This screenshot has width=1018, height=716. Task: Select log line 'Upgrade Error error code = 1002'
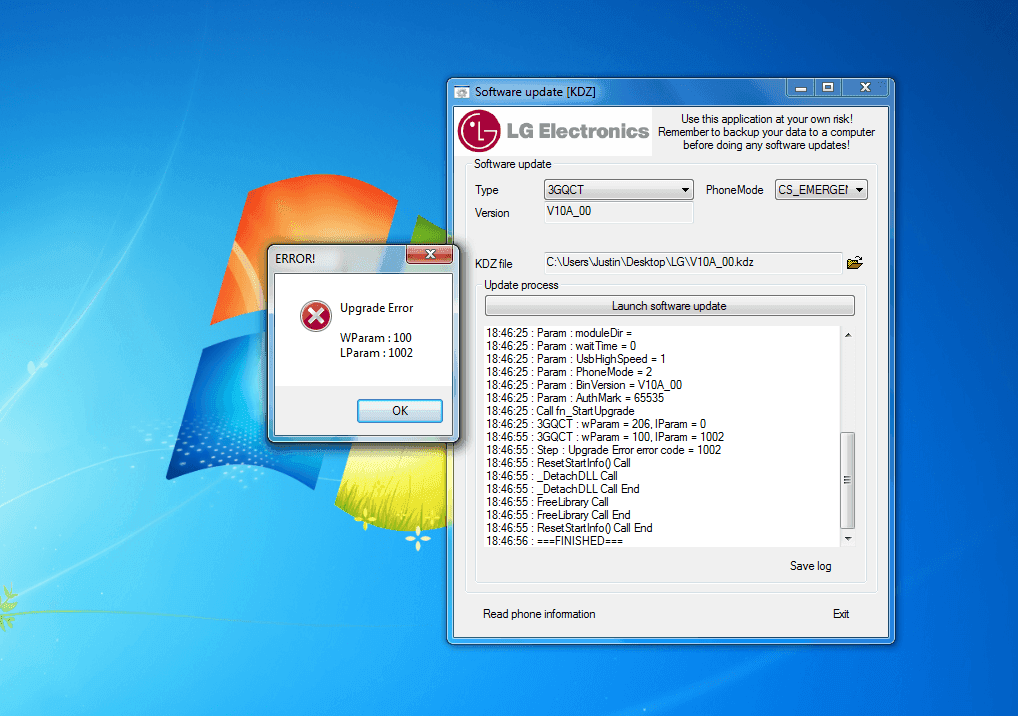603,450
